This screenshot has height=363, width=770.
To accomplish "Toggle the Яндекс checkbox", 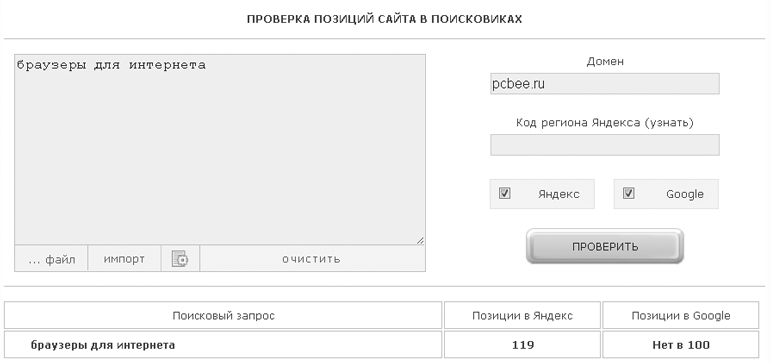I will pos(504,193).
